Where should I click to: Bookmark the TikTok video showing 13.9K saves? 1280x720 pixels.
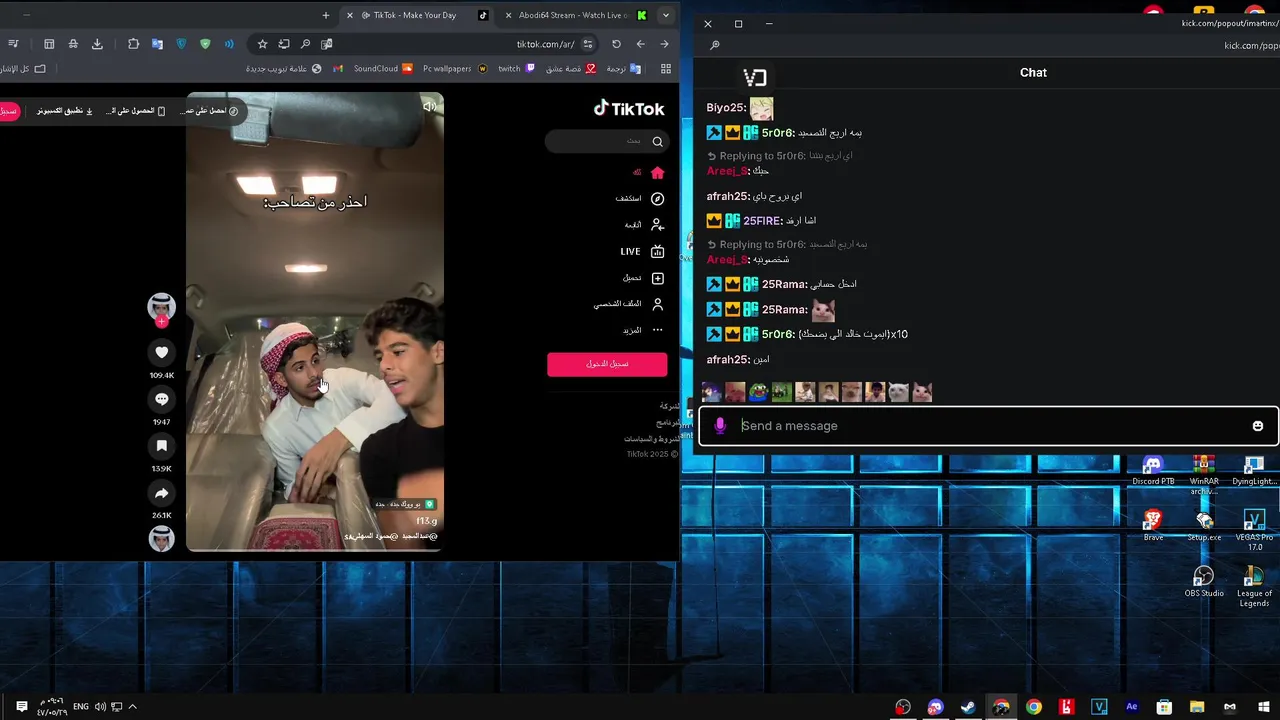(x=162, y=446)
